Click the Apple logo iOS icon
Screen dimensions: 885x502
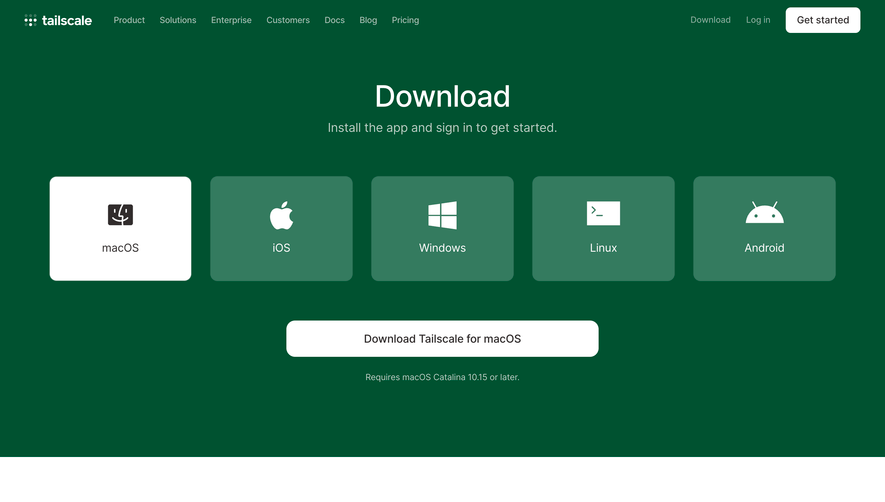pos(281,215)
